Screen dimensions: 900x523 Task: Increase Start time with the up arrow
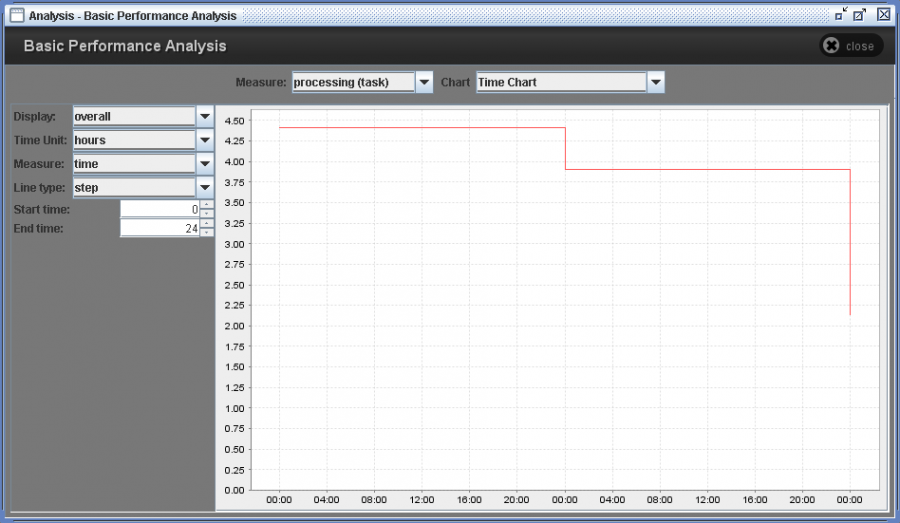point(207,205)
